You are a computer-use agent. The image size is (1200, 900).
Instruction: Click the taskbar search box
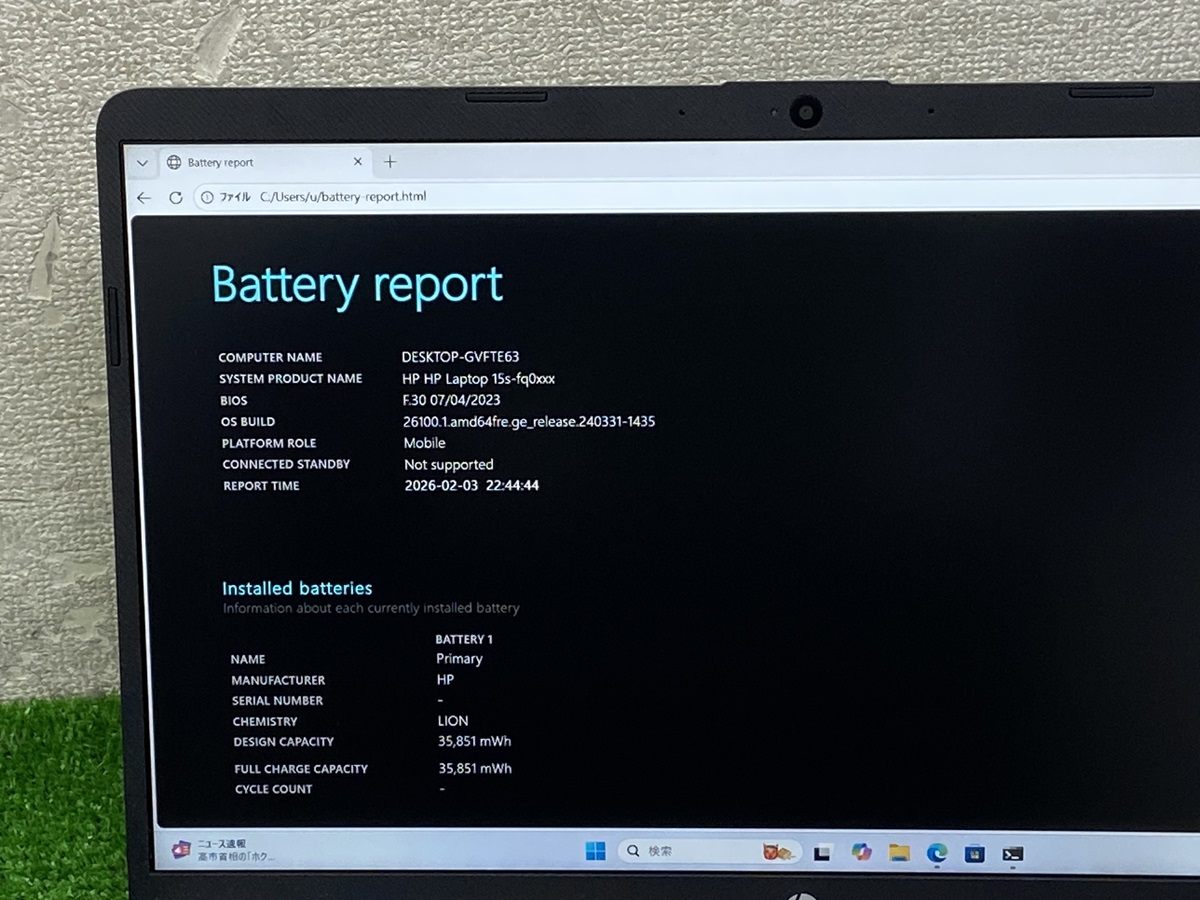click(690, 851)
